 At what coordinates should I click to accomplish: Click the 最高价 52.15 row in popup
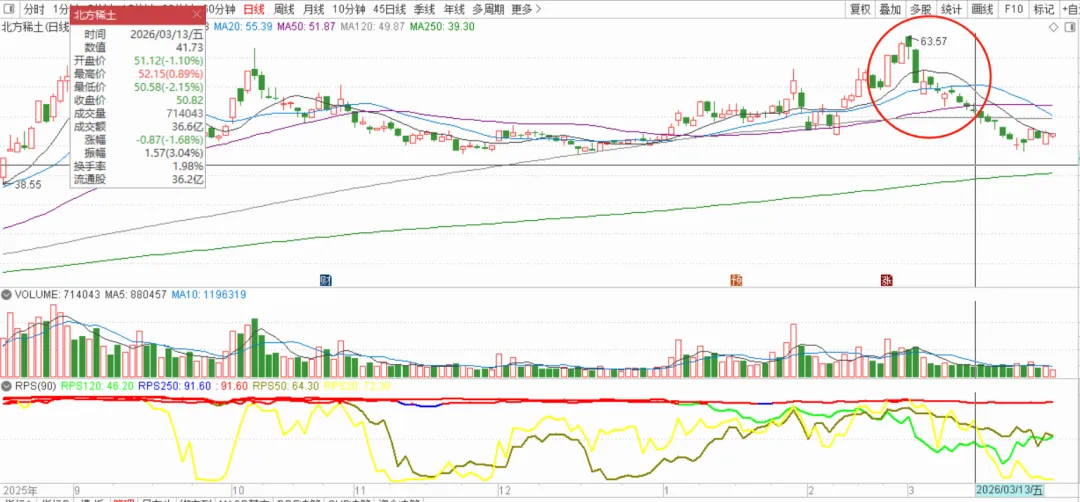pos(138,74)
